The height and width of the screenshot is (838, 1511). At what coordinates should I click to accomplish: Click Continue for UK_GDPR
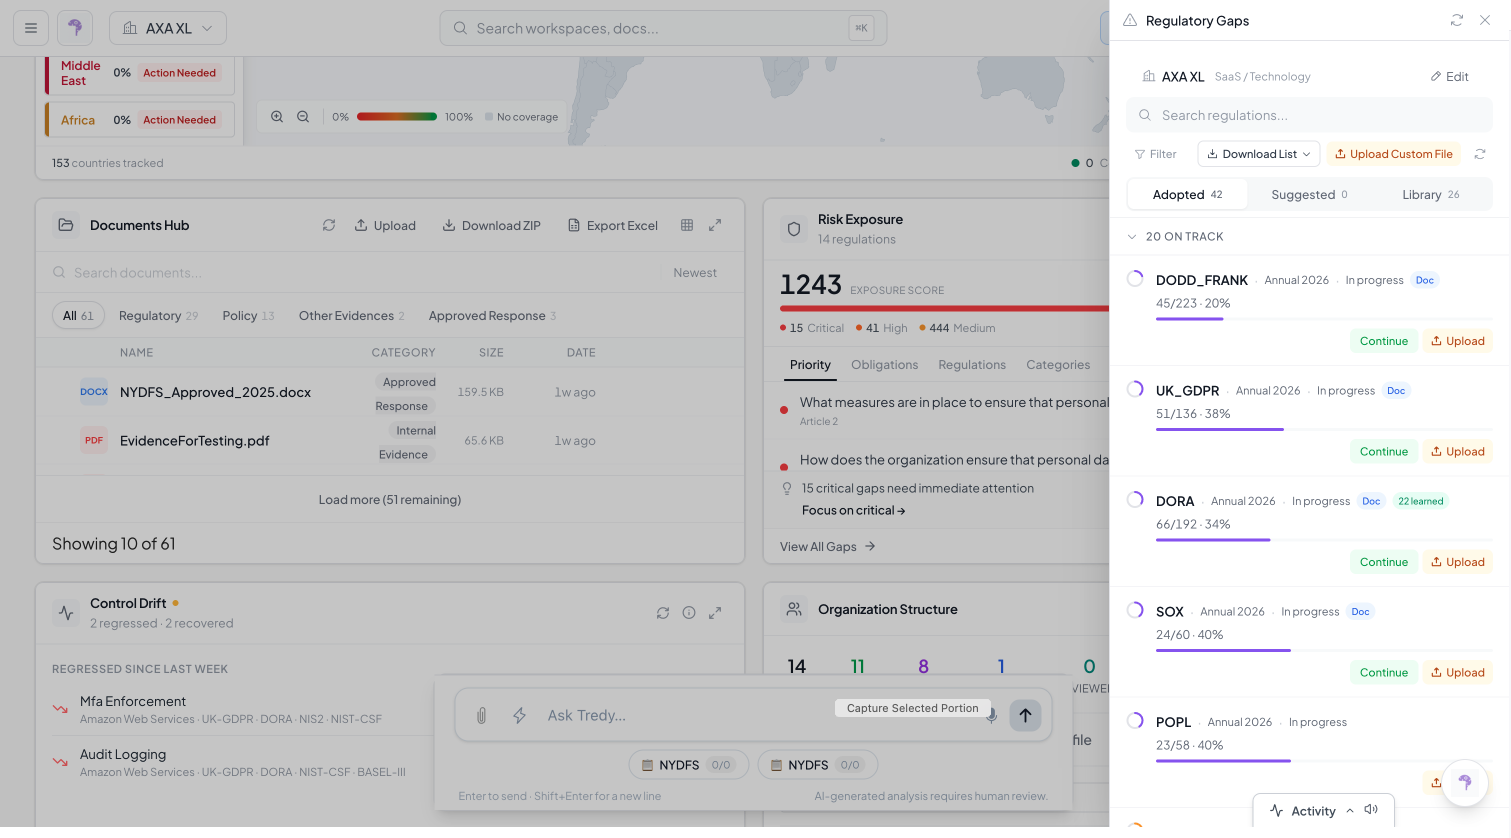pos(1383,452)
